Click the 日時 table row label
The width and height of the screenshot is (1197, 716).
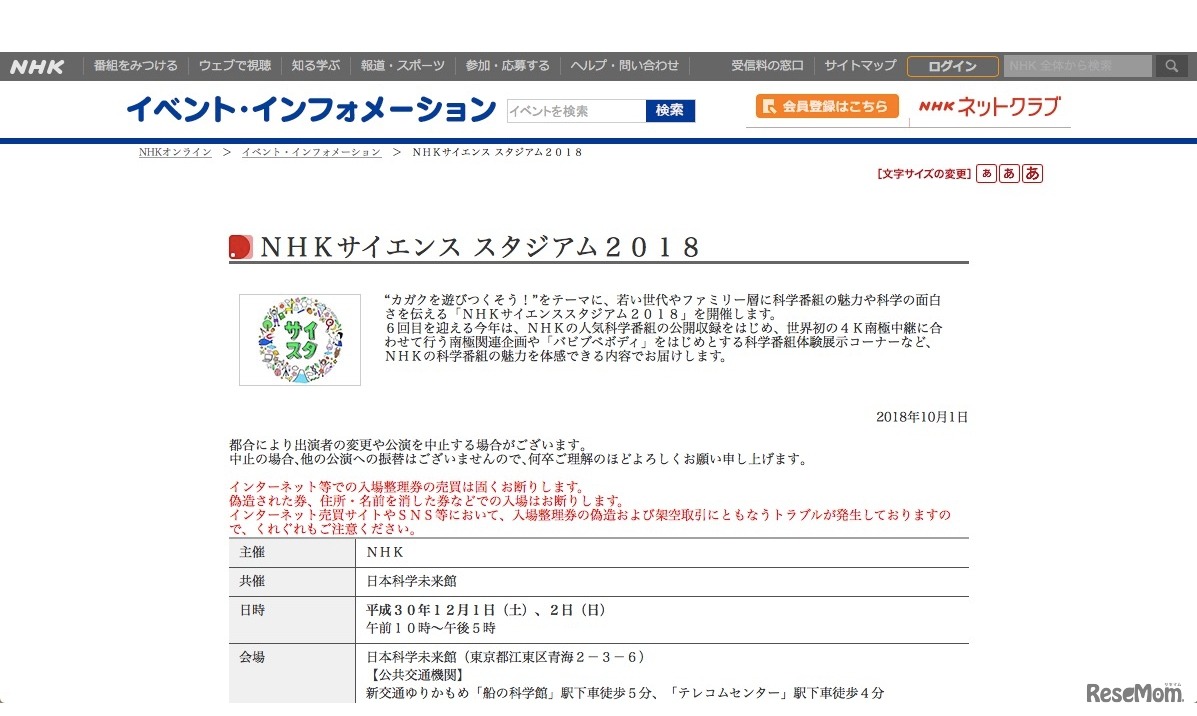pos(252,610)
